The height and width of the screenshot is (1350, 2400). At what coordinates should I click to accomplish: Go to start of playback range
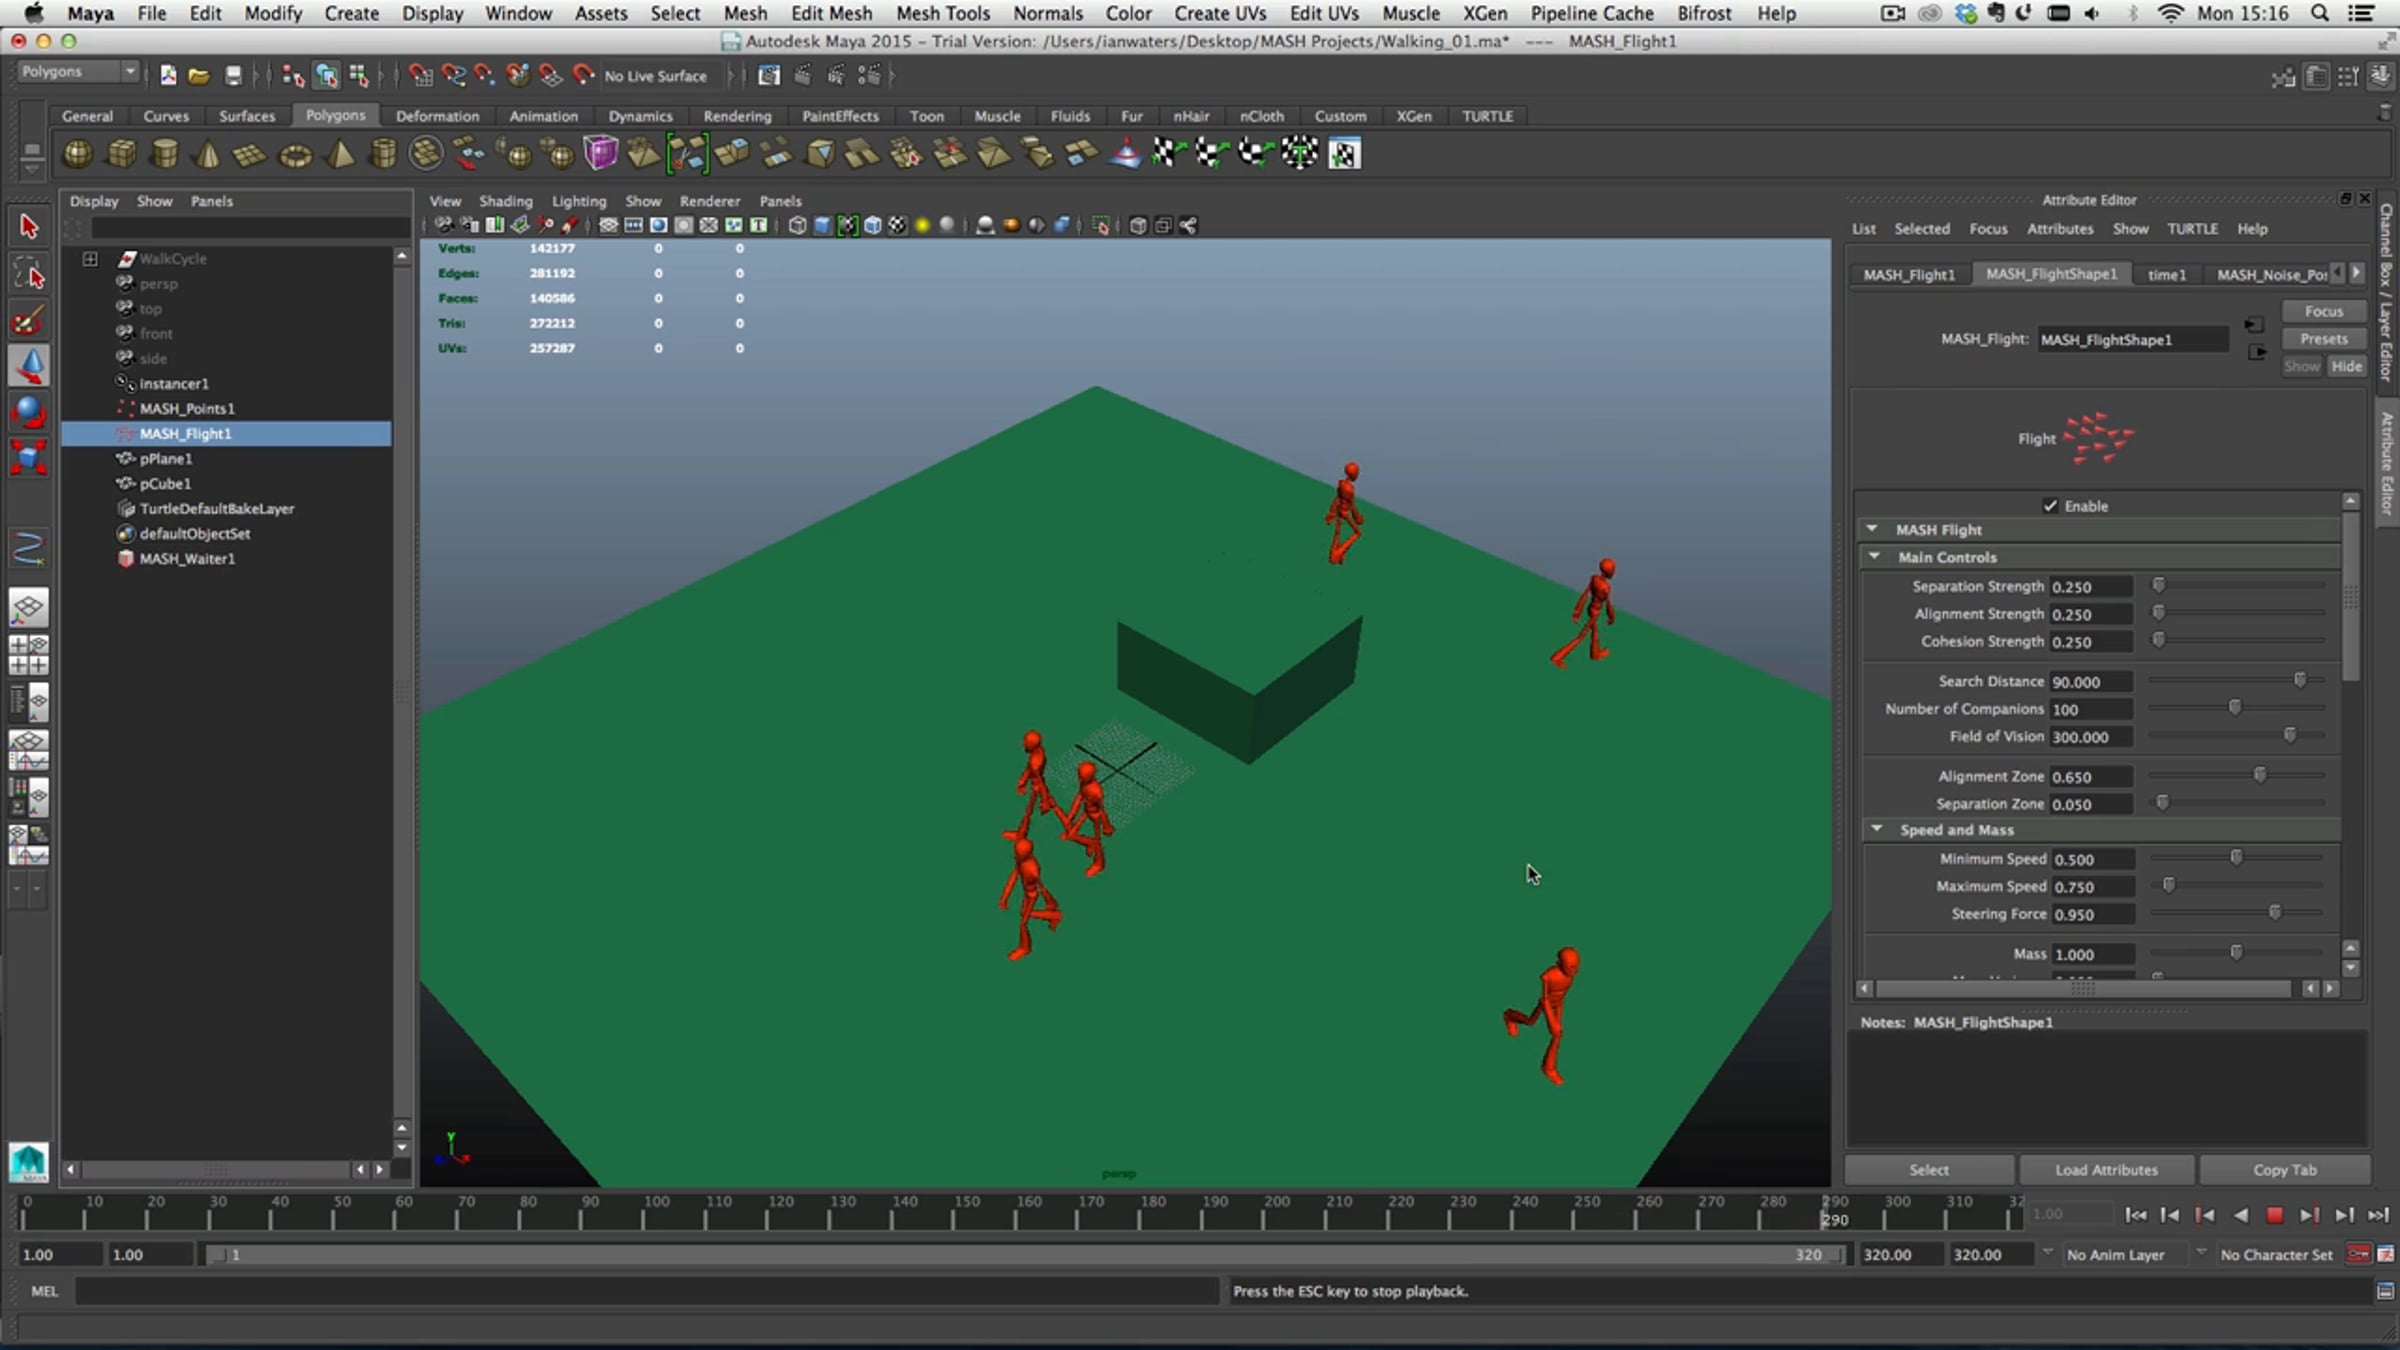[x=2136, y=1214]
